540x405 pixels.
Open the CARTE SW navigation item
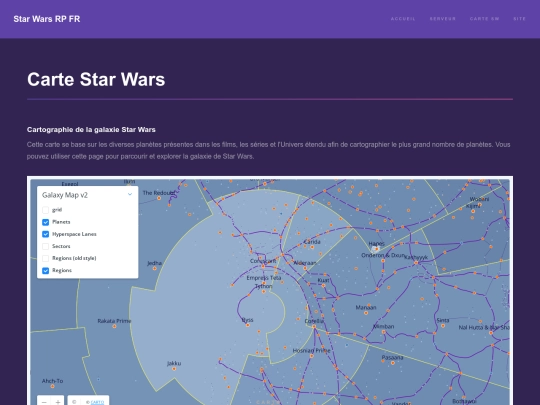tap(485, 19)
